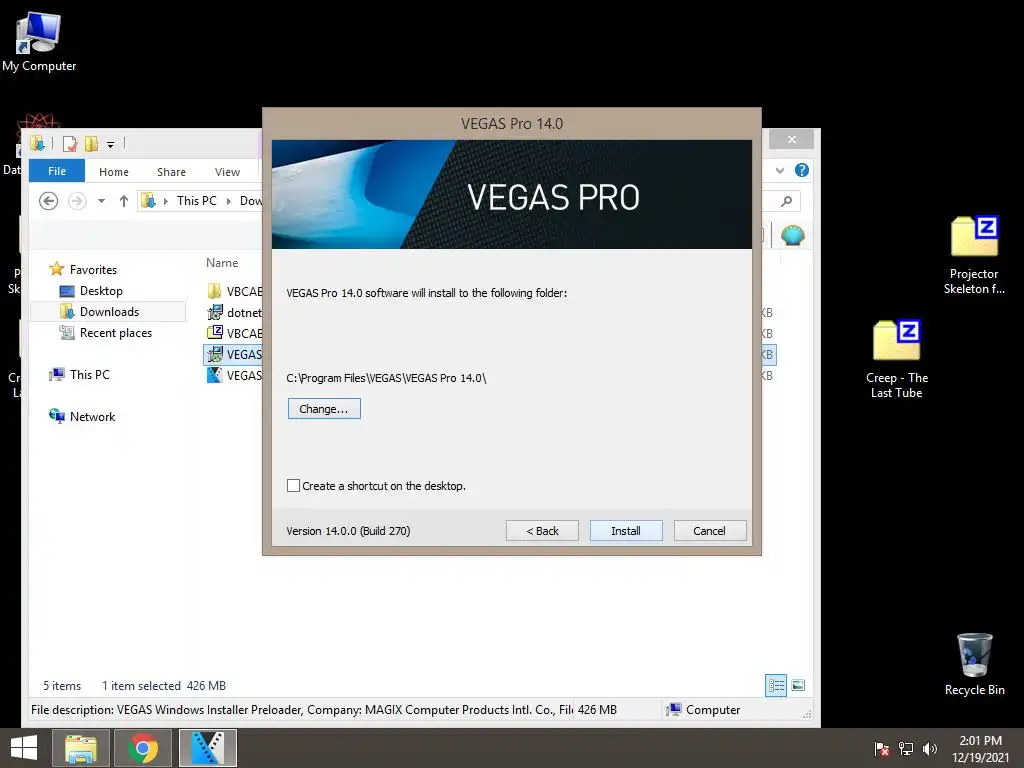Select This PC in navigation pane
The height and width of the screenshot is (768, 1024).
[89, 375]
